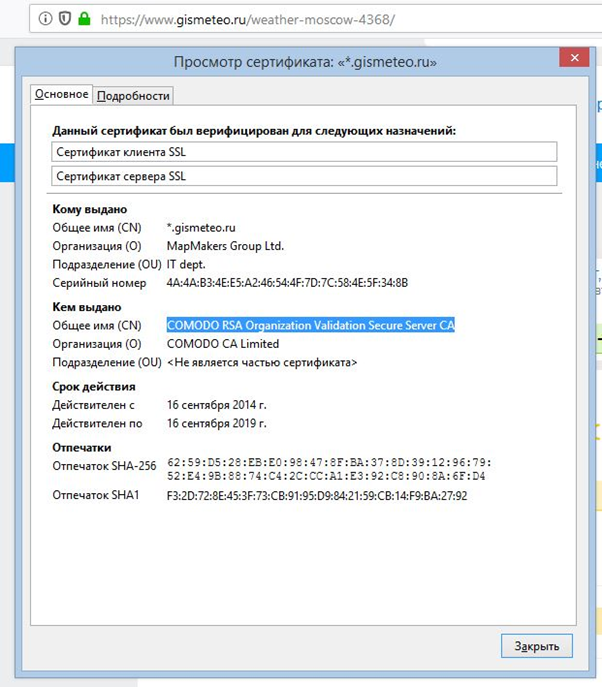Screen dimensions: 602x687
Task: Click the verified purposes heading text
Action: click(x=254, y=131)
